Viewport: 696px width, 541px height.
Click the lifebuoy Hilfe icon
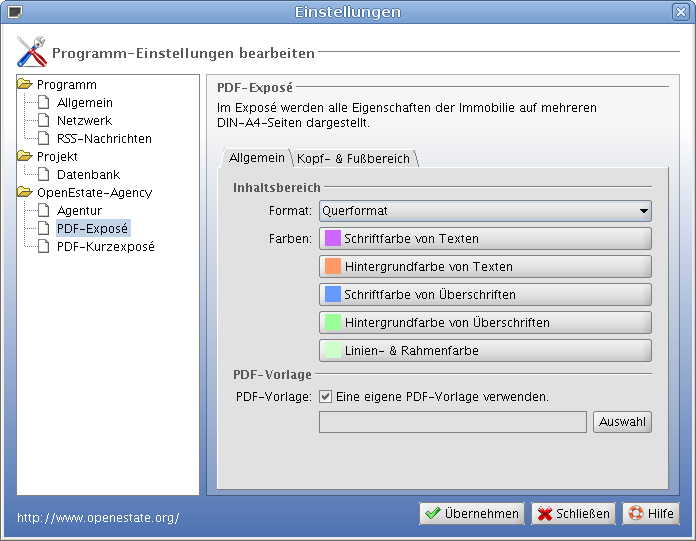tap(634, 514)
